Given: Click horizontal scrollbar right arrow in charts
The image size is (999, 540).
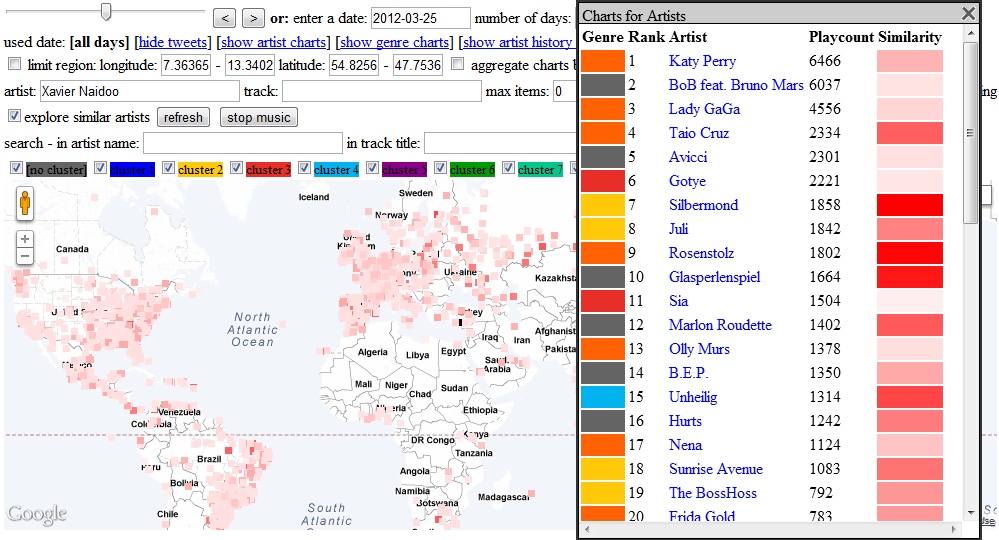Looking at the screenshot, I should [x=953, y=529].
